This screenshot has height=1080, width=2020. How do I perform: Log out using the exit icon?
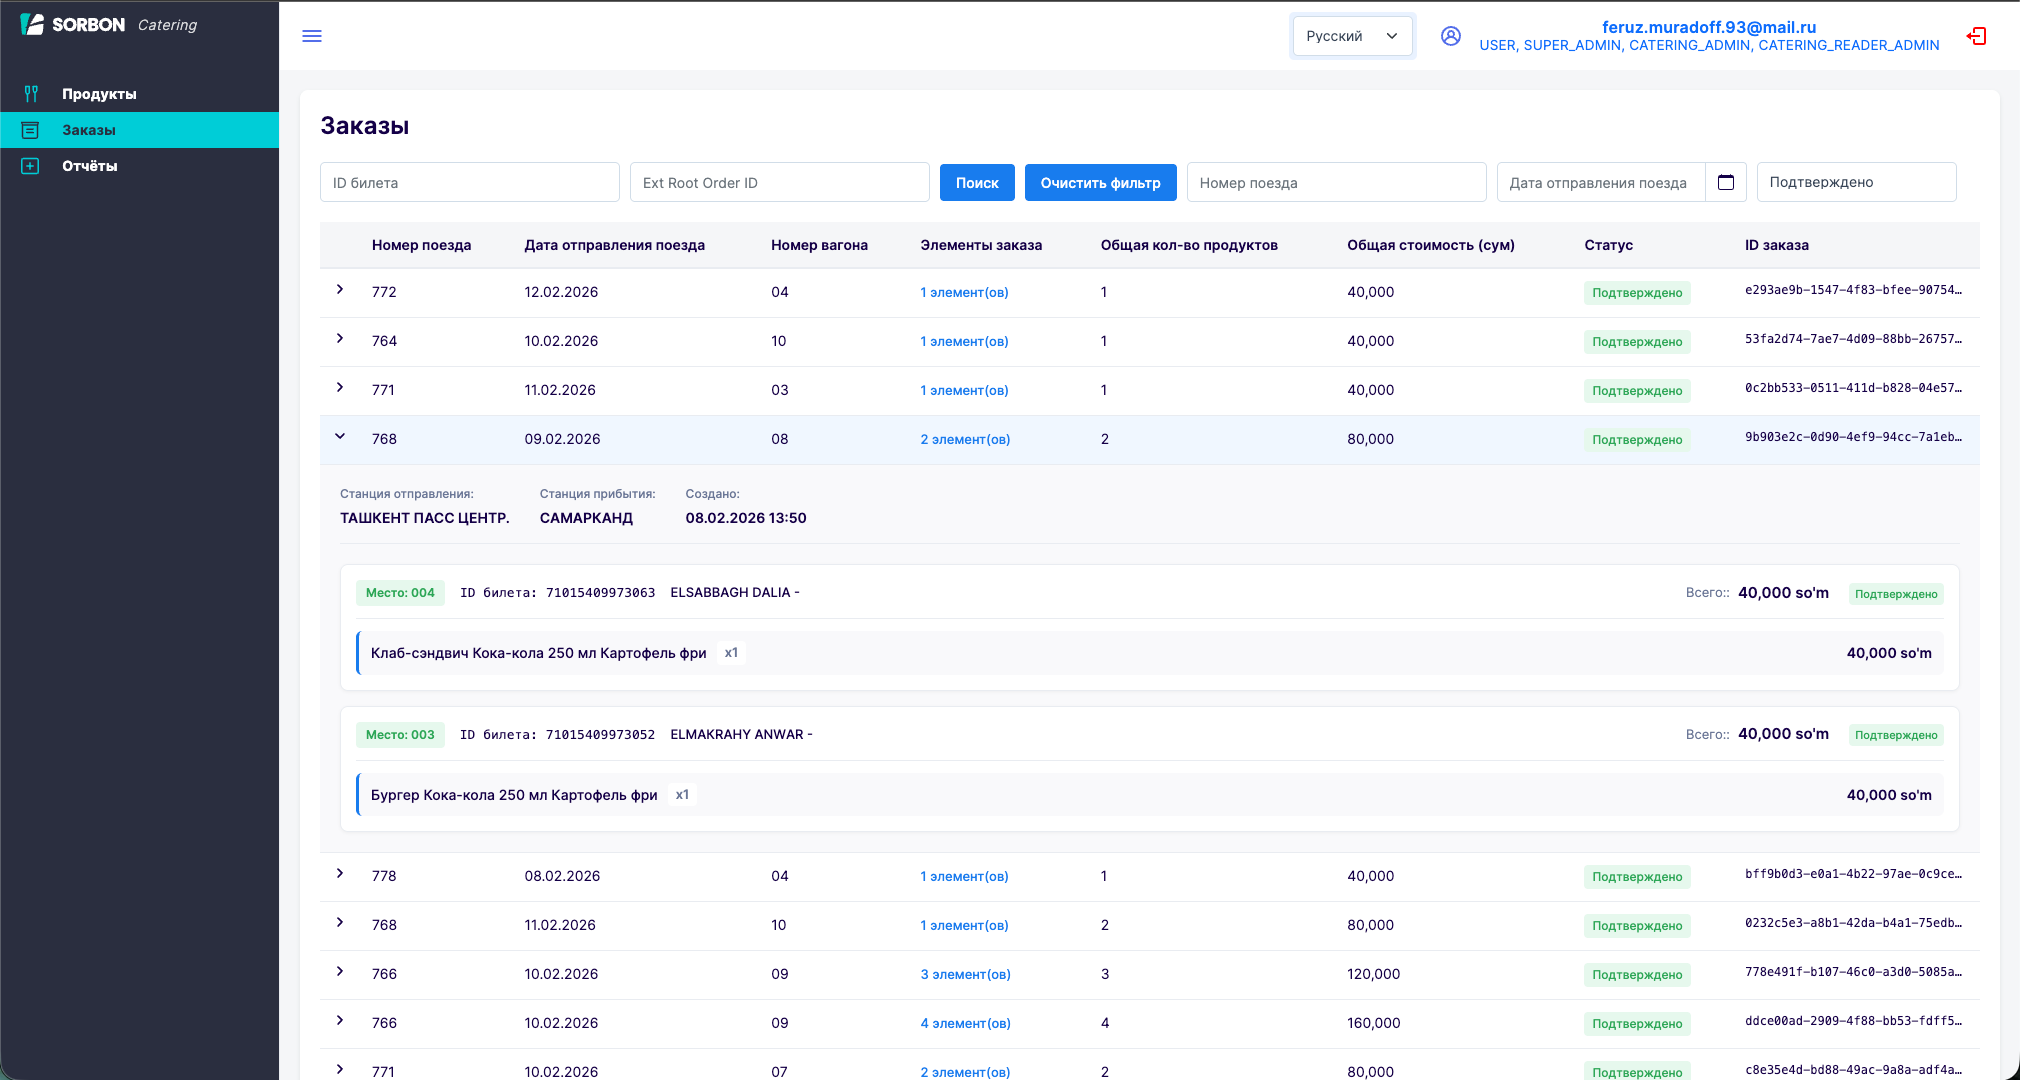point(1978,36)
